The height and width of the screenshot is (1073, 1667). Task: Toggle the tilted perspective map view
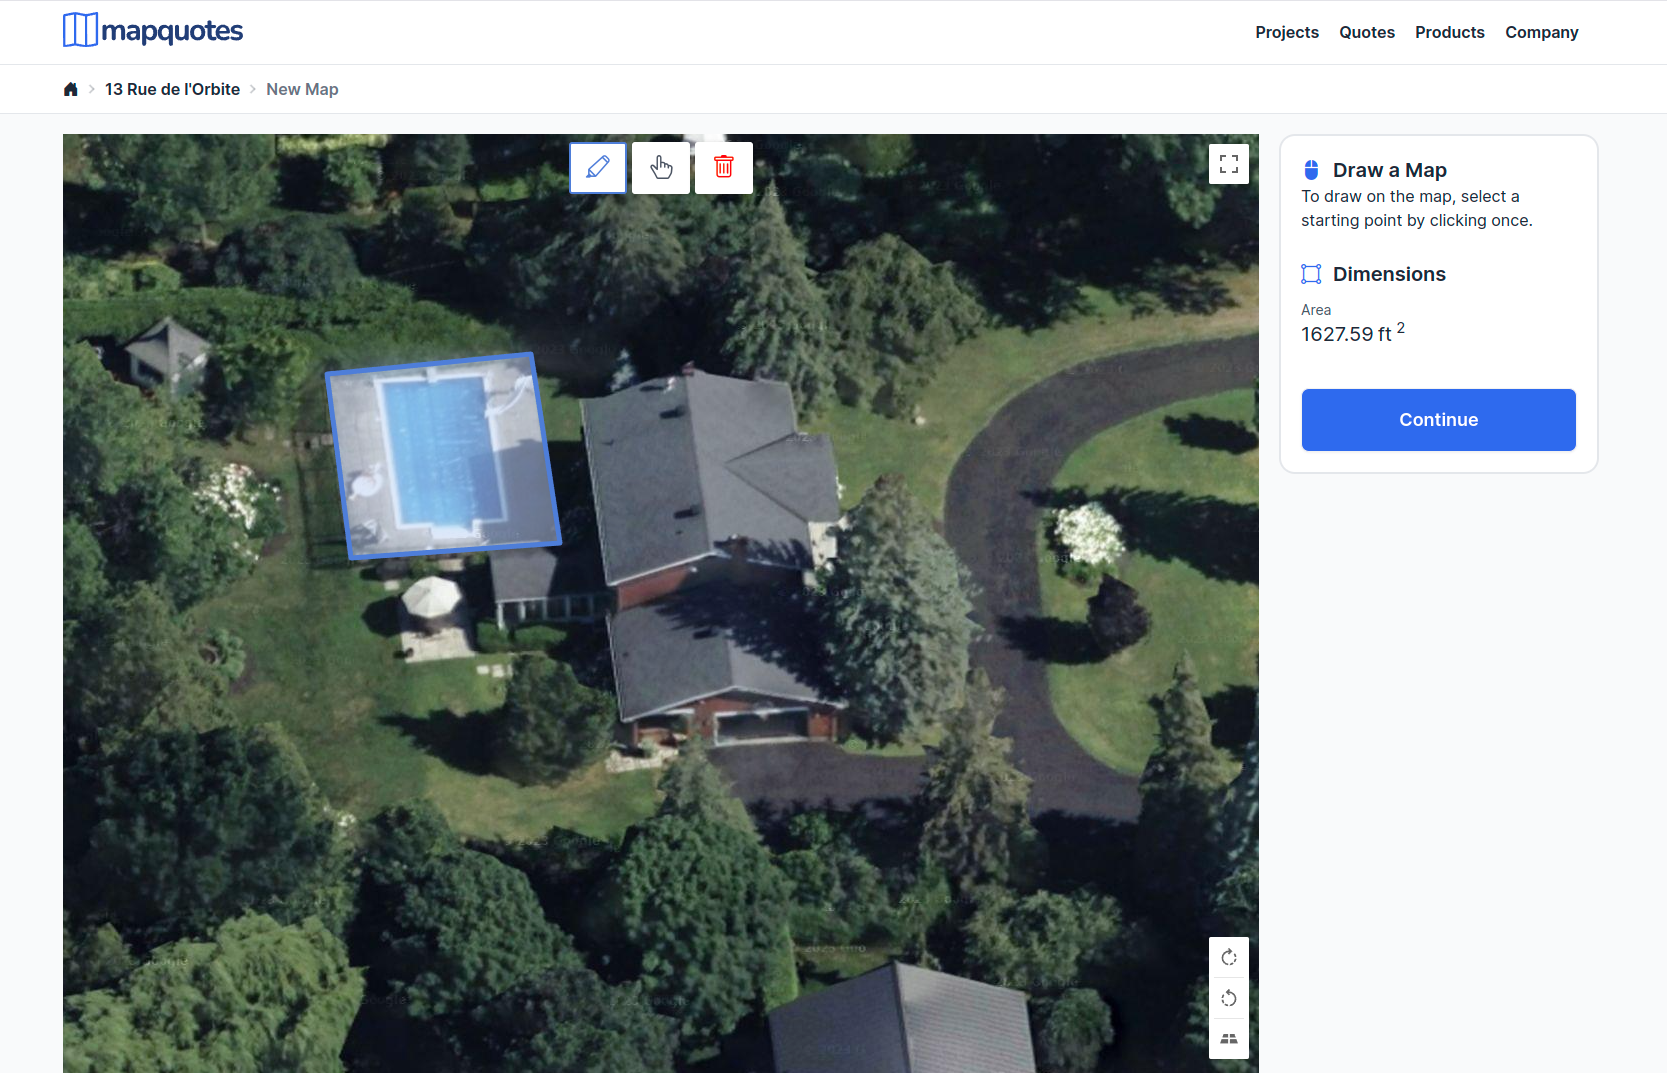(x=1229, y=1039)
